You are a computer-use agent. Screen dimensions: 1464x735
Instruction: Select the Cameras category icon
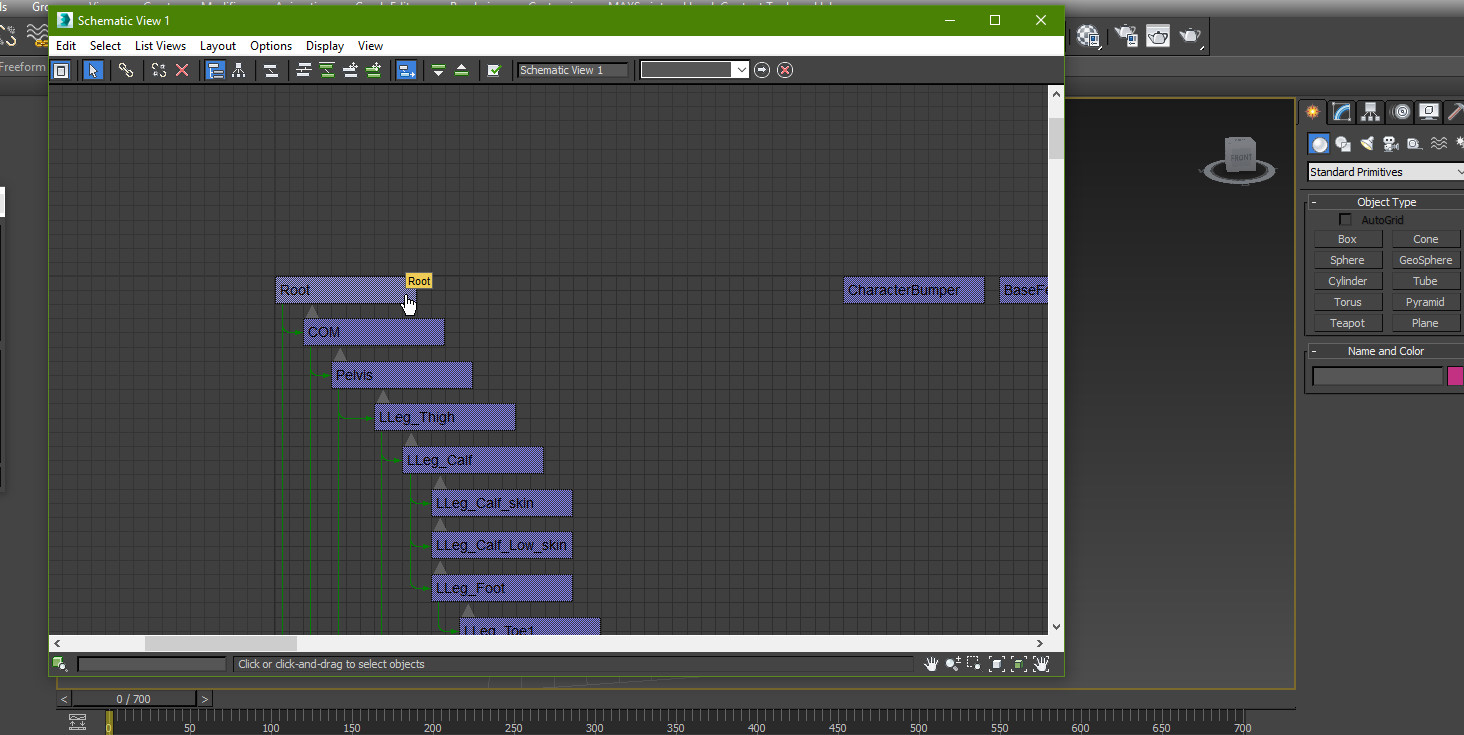pyautogui.click(x=1391, y=144)
